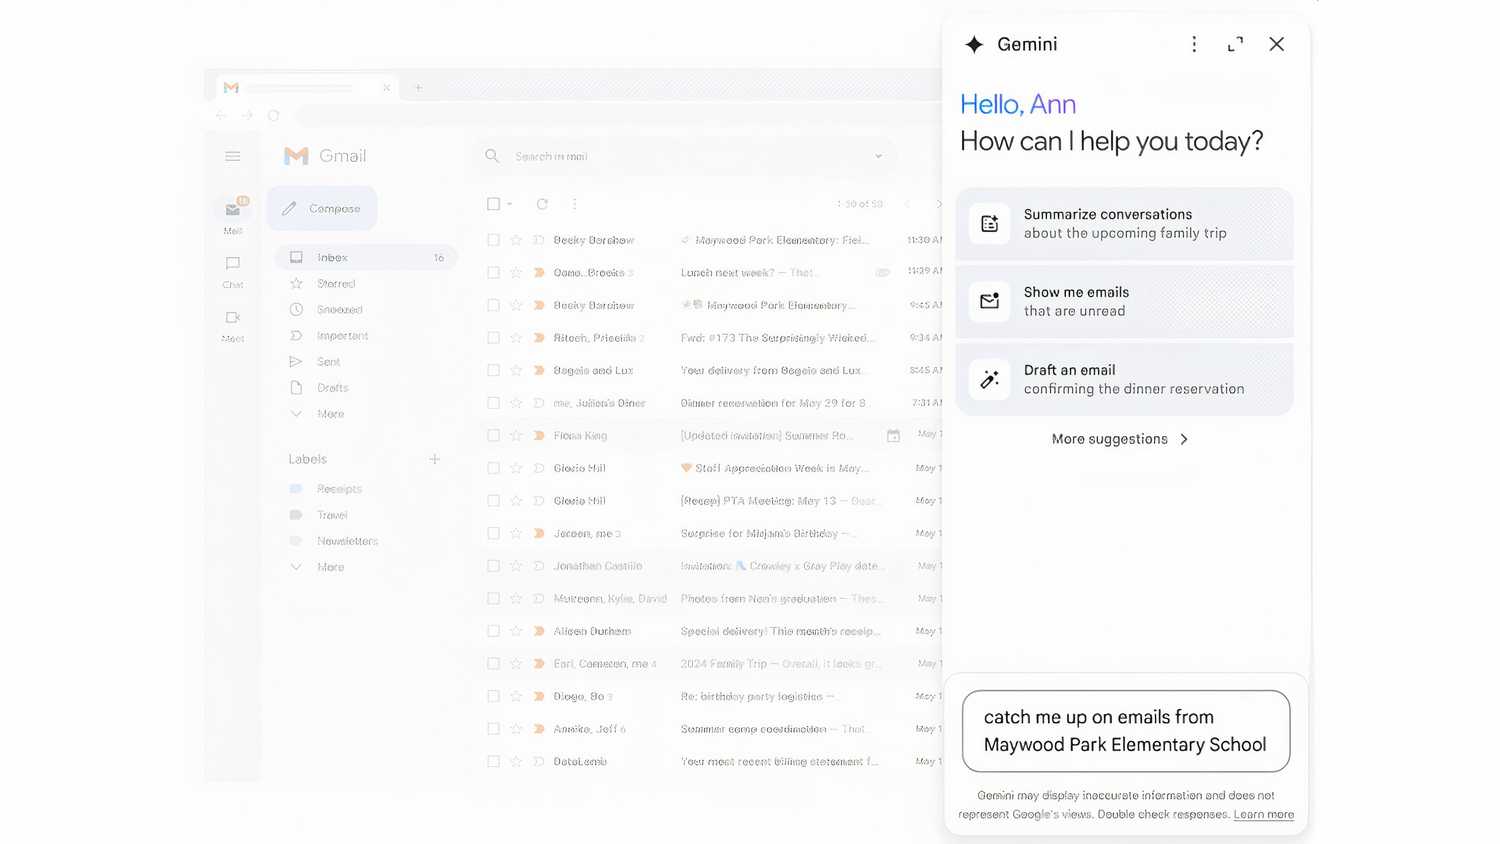Click Compose to write new email
1500x844 pixels.
tap(322, 208)
